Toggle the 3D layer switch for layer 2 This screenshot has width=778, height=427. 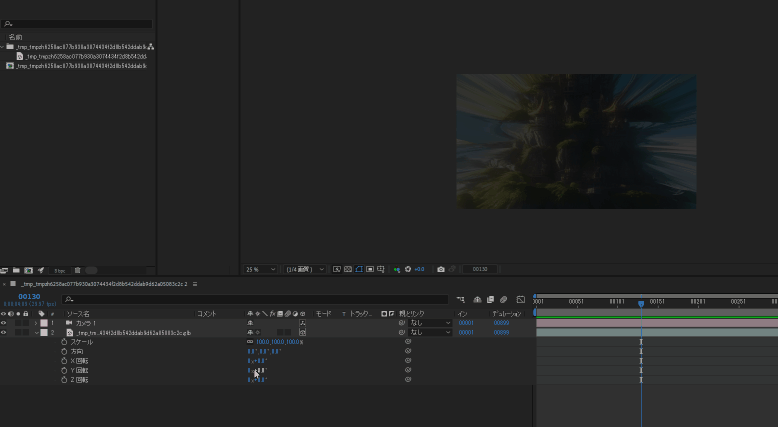click(x=303, y=332)
